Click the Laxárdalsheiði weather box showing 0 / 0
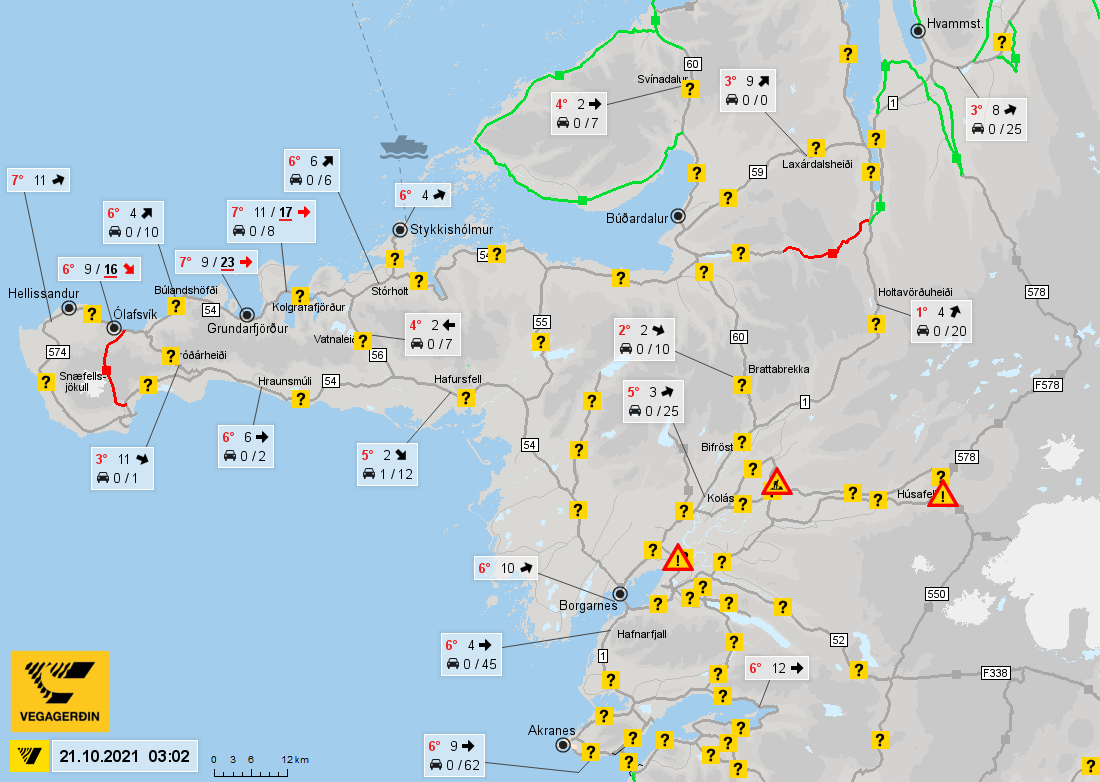Viewport: 1100px width, 782px height. (748, 90)
